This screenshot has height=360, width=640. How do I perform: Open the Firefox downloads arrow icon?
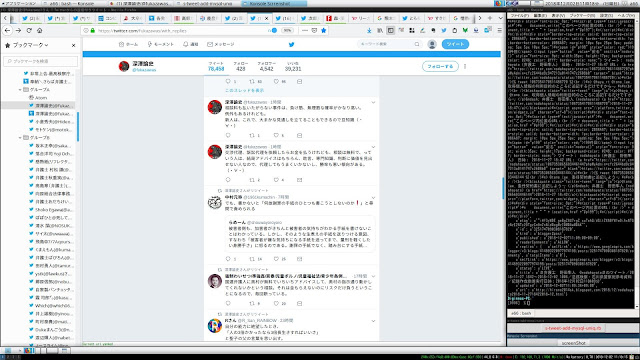click(369, 31)
